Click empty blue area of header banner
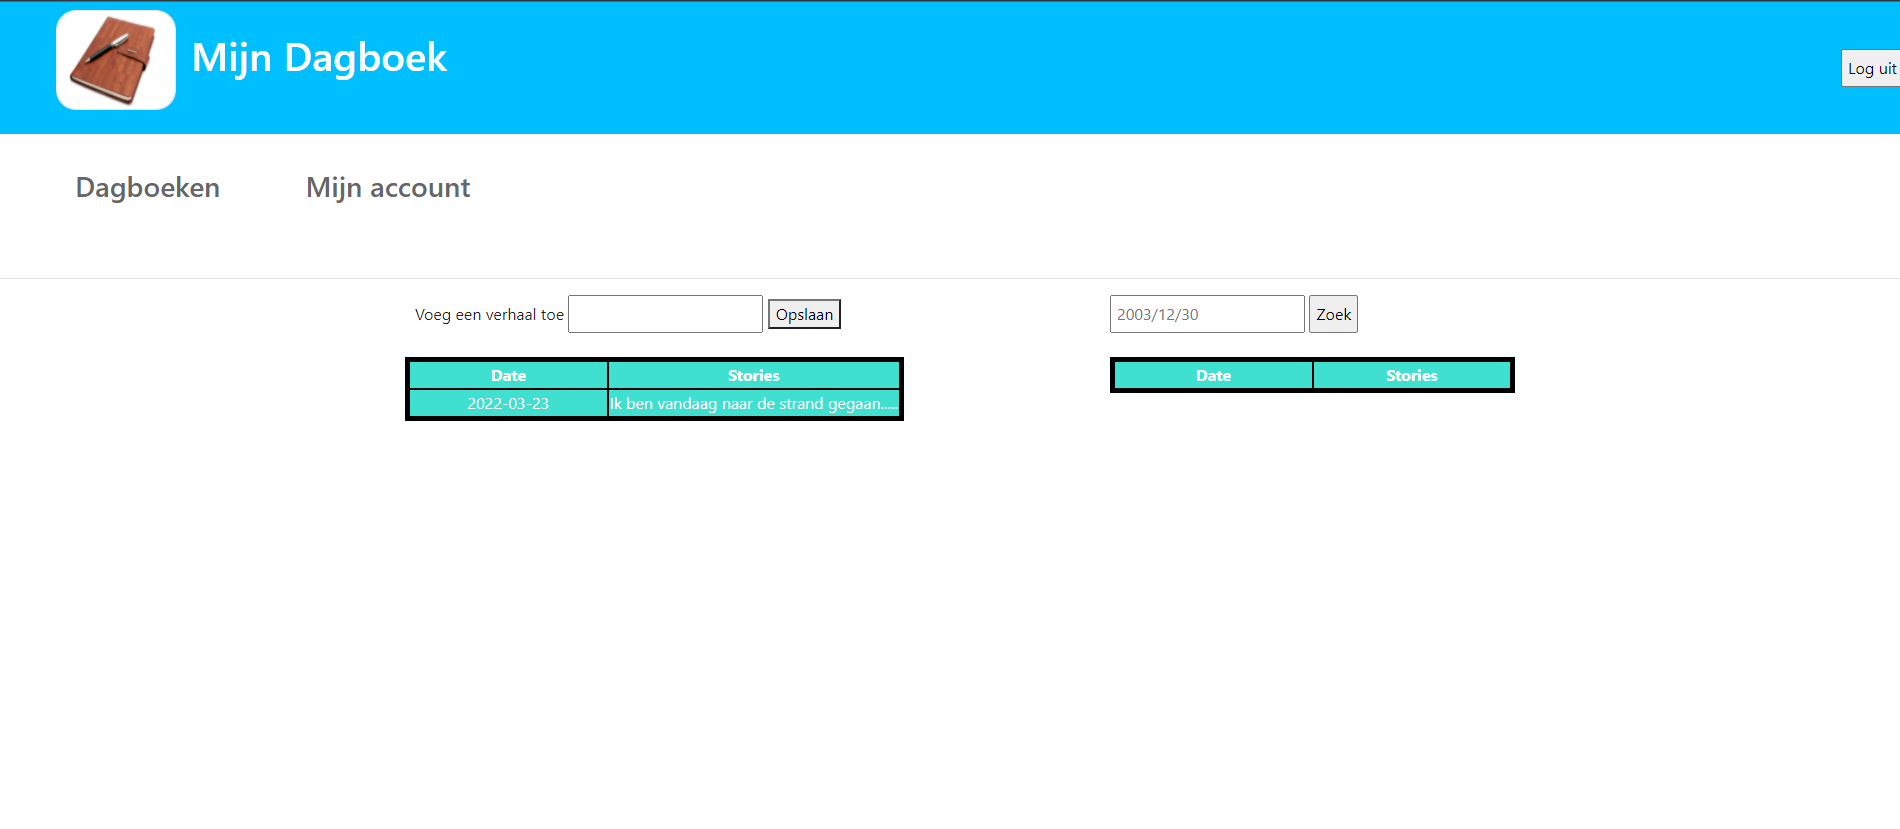 (x=1100, y=66)
